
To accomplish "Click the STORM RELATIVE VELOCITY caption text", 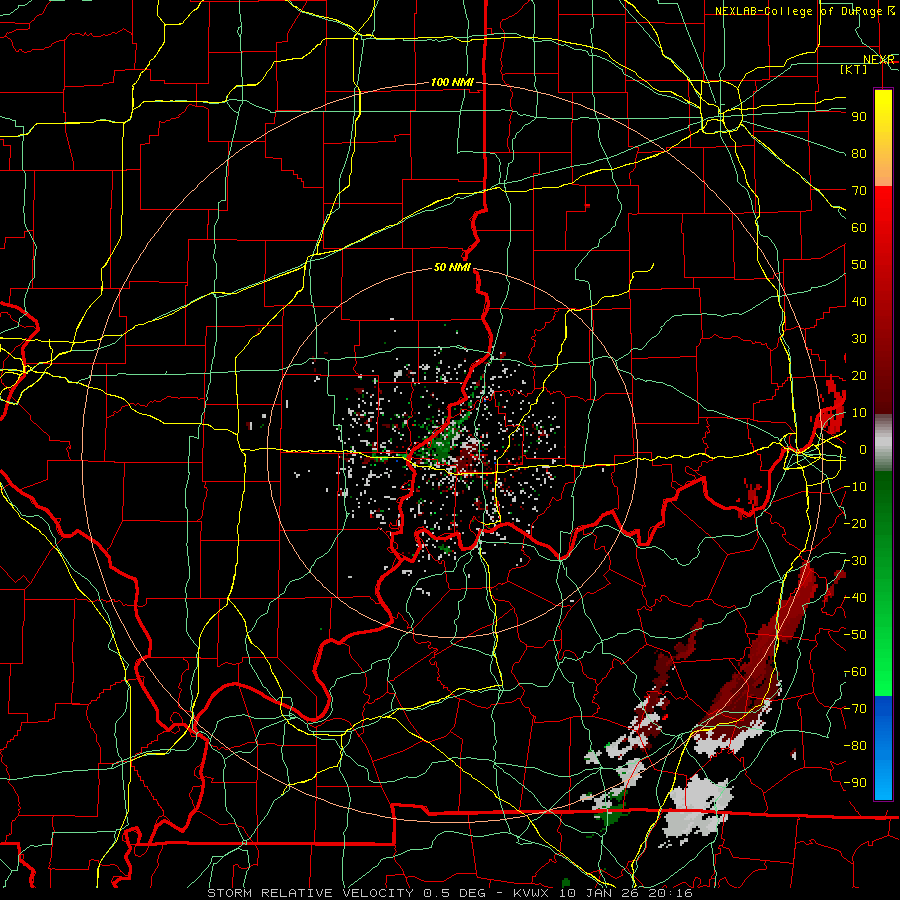I will coord(310,893).
